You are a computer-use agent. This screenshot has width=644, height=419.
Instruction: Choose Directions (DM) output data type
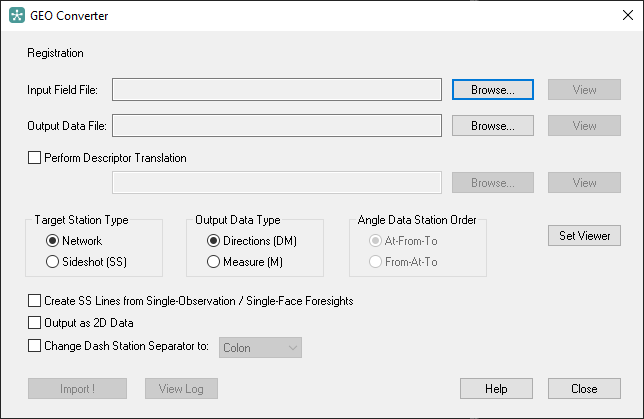pos(213,241)
